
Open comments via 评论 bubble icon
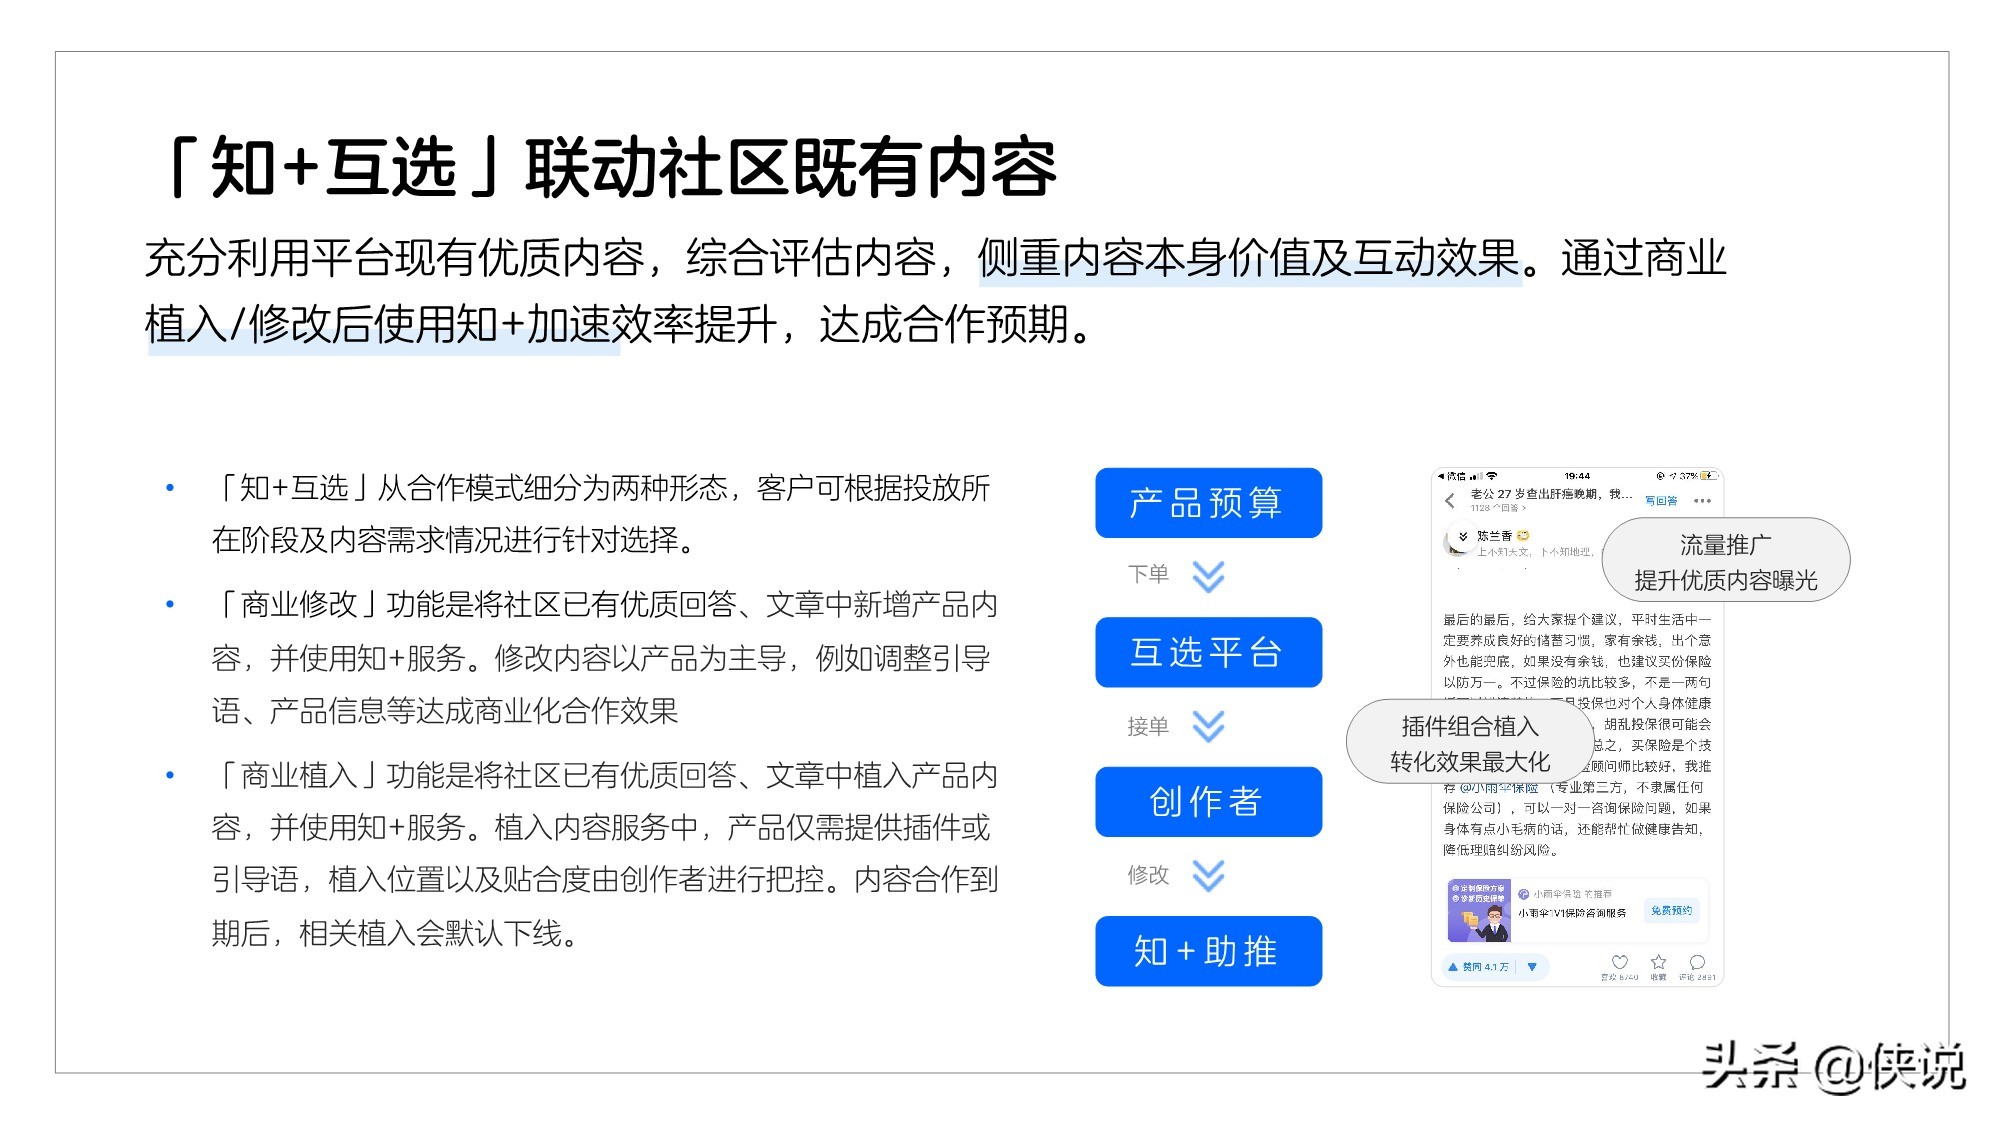(1697, 962)
